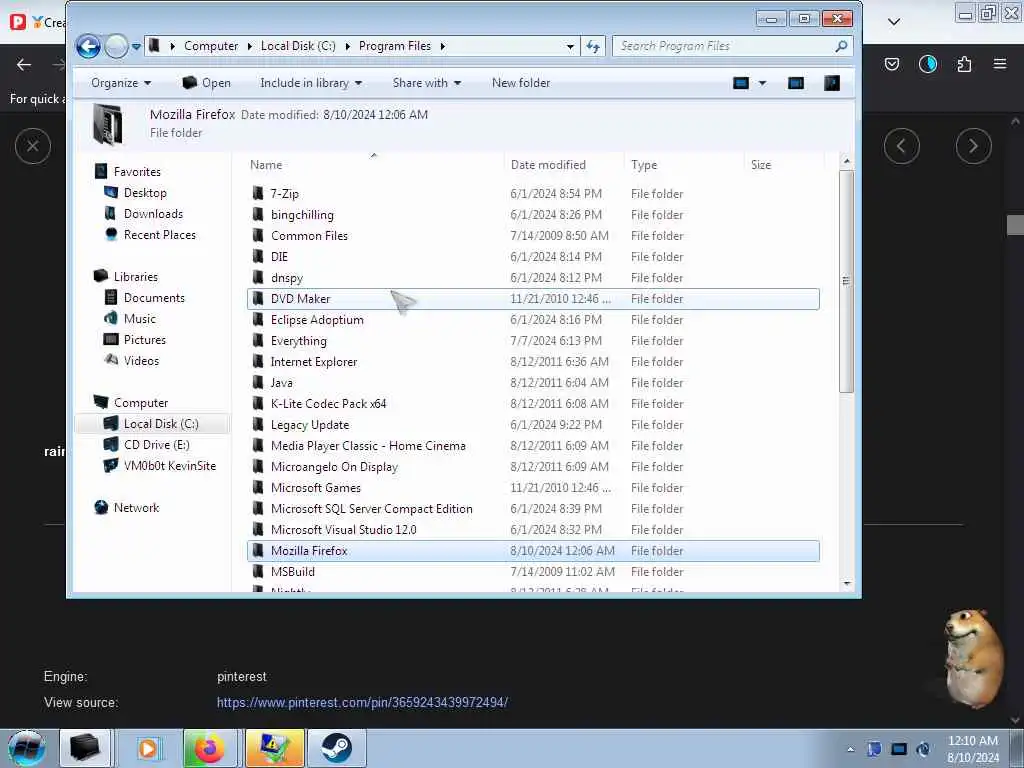Open recent locations dropdown arrow near Back button
Viewport: 1024px width, 768px height.
[136, 46]
